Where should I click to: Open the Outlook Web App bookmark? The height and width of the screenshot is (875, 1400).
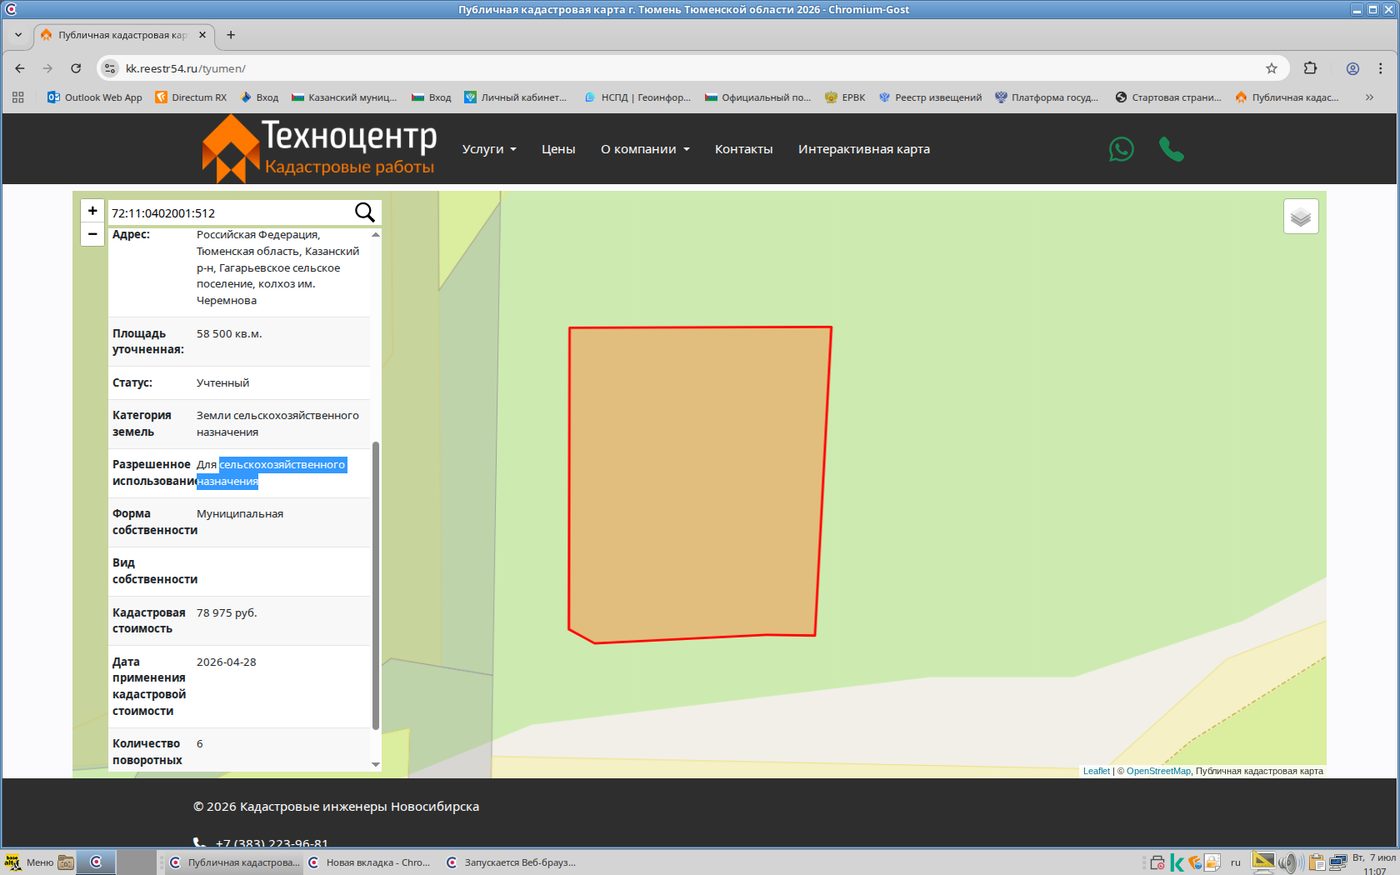[95, 97]
